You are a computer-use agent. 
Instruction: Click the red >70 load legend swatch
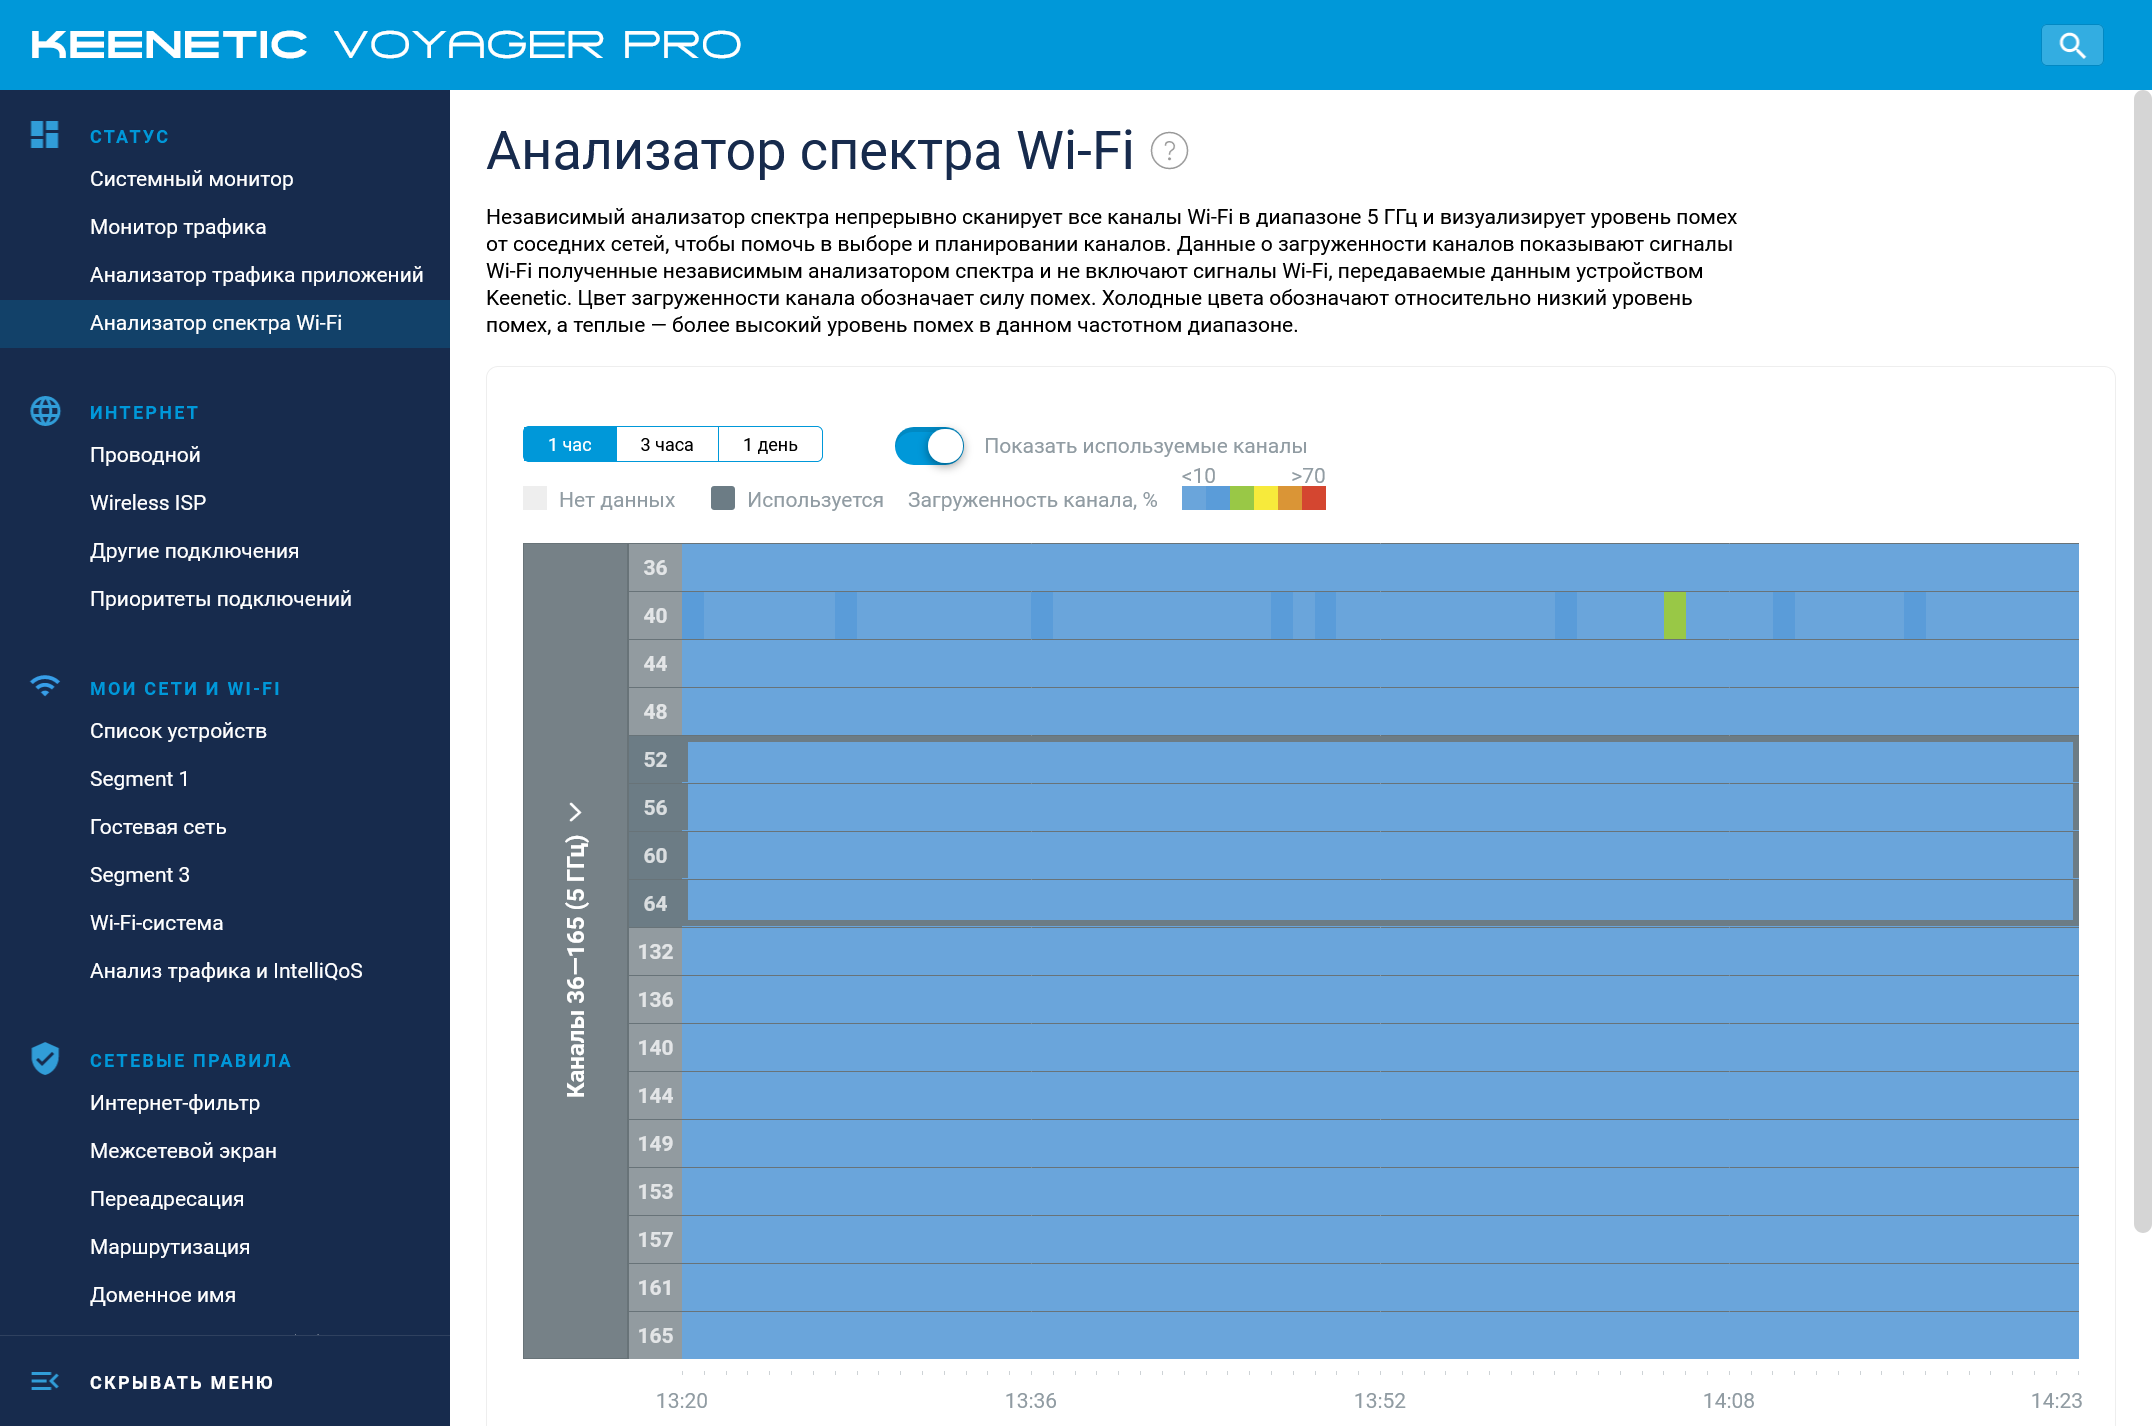(1314, 498)
